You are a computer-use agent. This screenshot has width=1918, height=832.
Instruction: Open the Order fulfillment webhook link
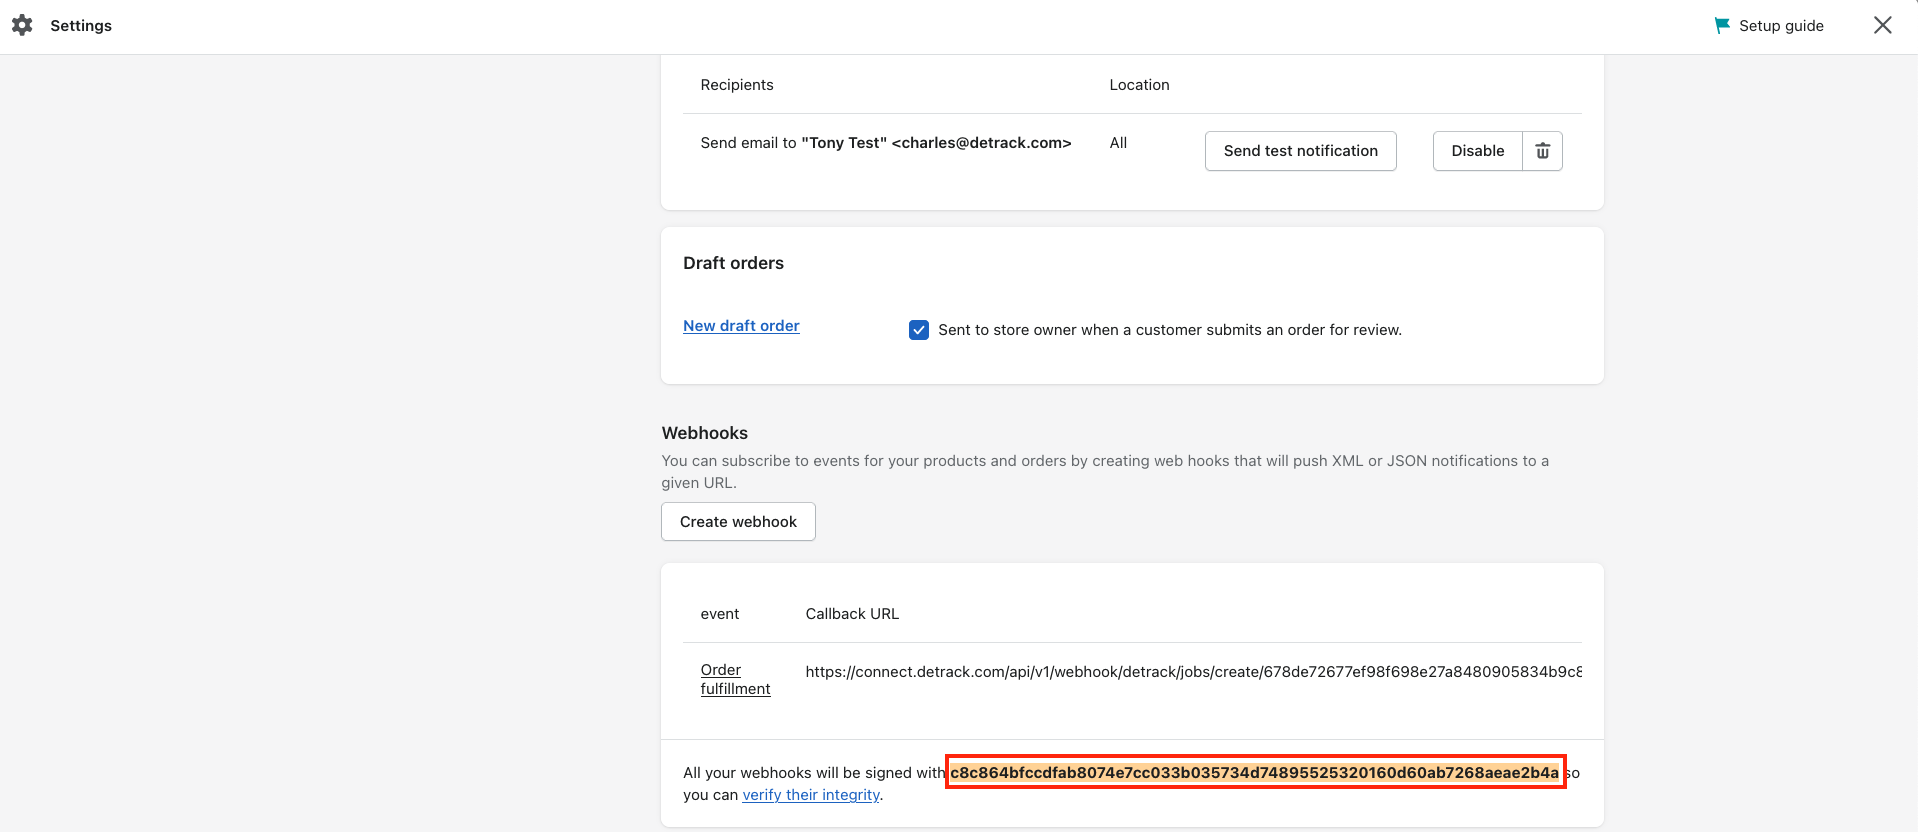[735, 679]
